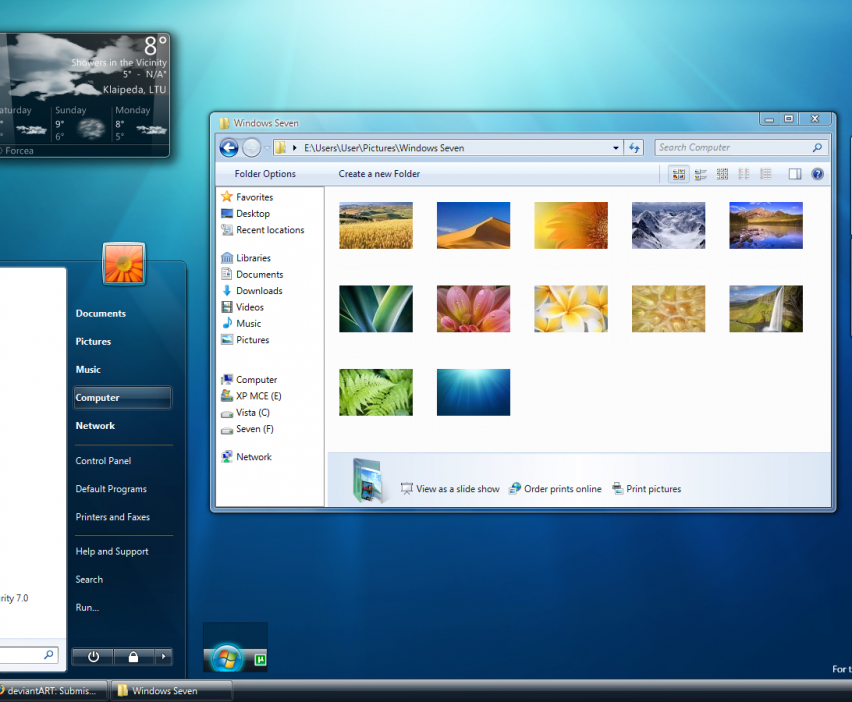Click the refresh button beside address bar

click(x=634, y=148)
